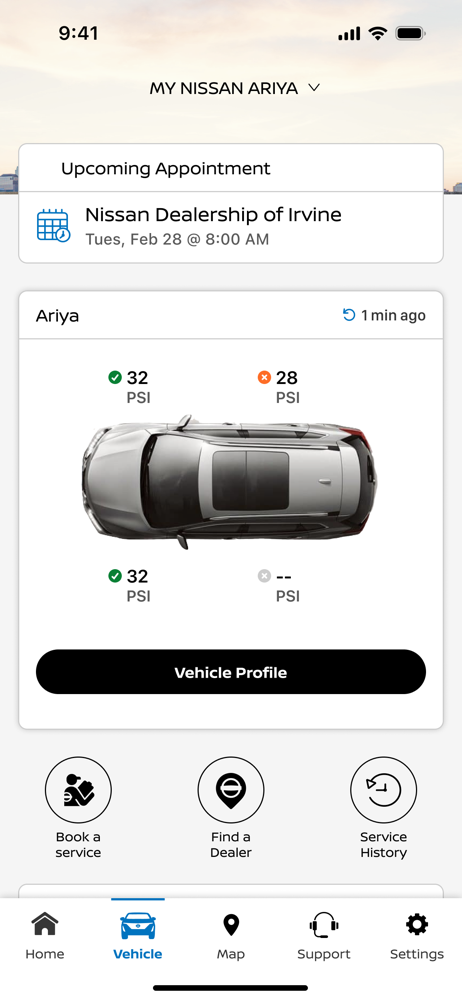Switch to the Map tab
The height and width of the screenshot is (1000, 462).
pos(230,936)
